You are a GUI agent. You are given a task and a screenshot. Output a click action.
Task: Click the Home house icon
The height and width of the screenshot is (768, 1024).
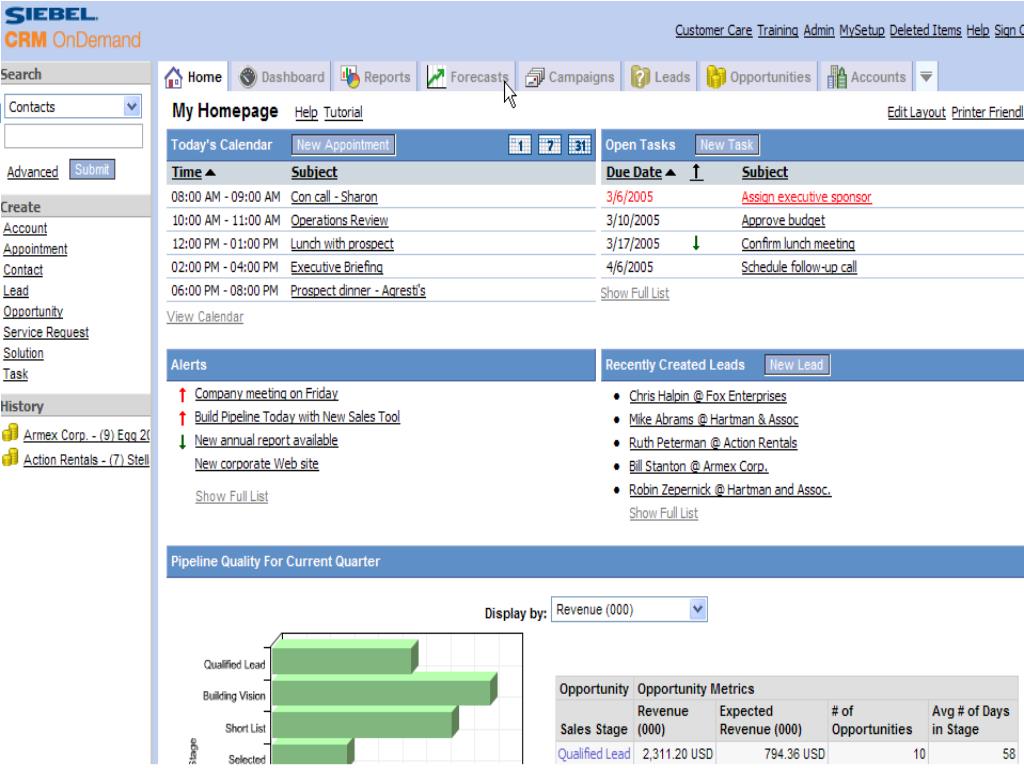click(173, 77)
